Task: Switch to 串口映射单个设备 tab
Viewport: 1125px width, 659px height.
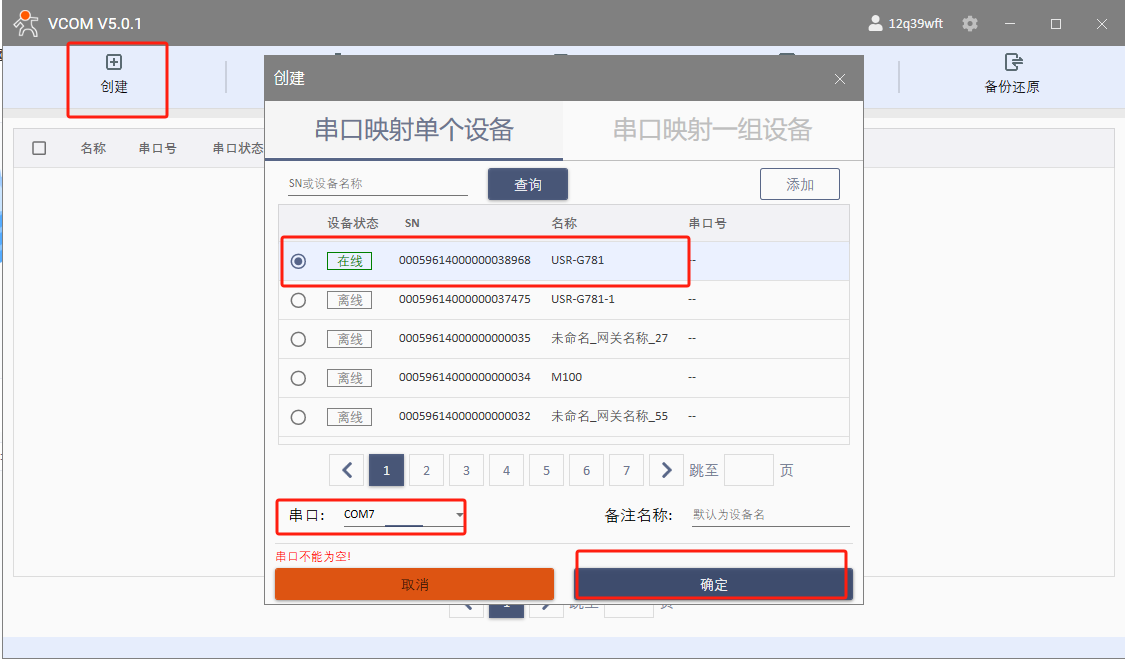Action: 414,129
